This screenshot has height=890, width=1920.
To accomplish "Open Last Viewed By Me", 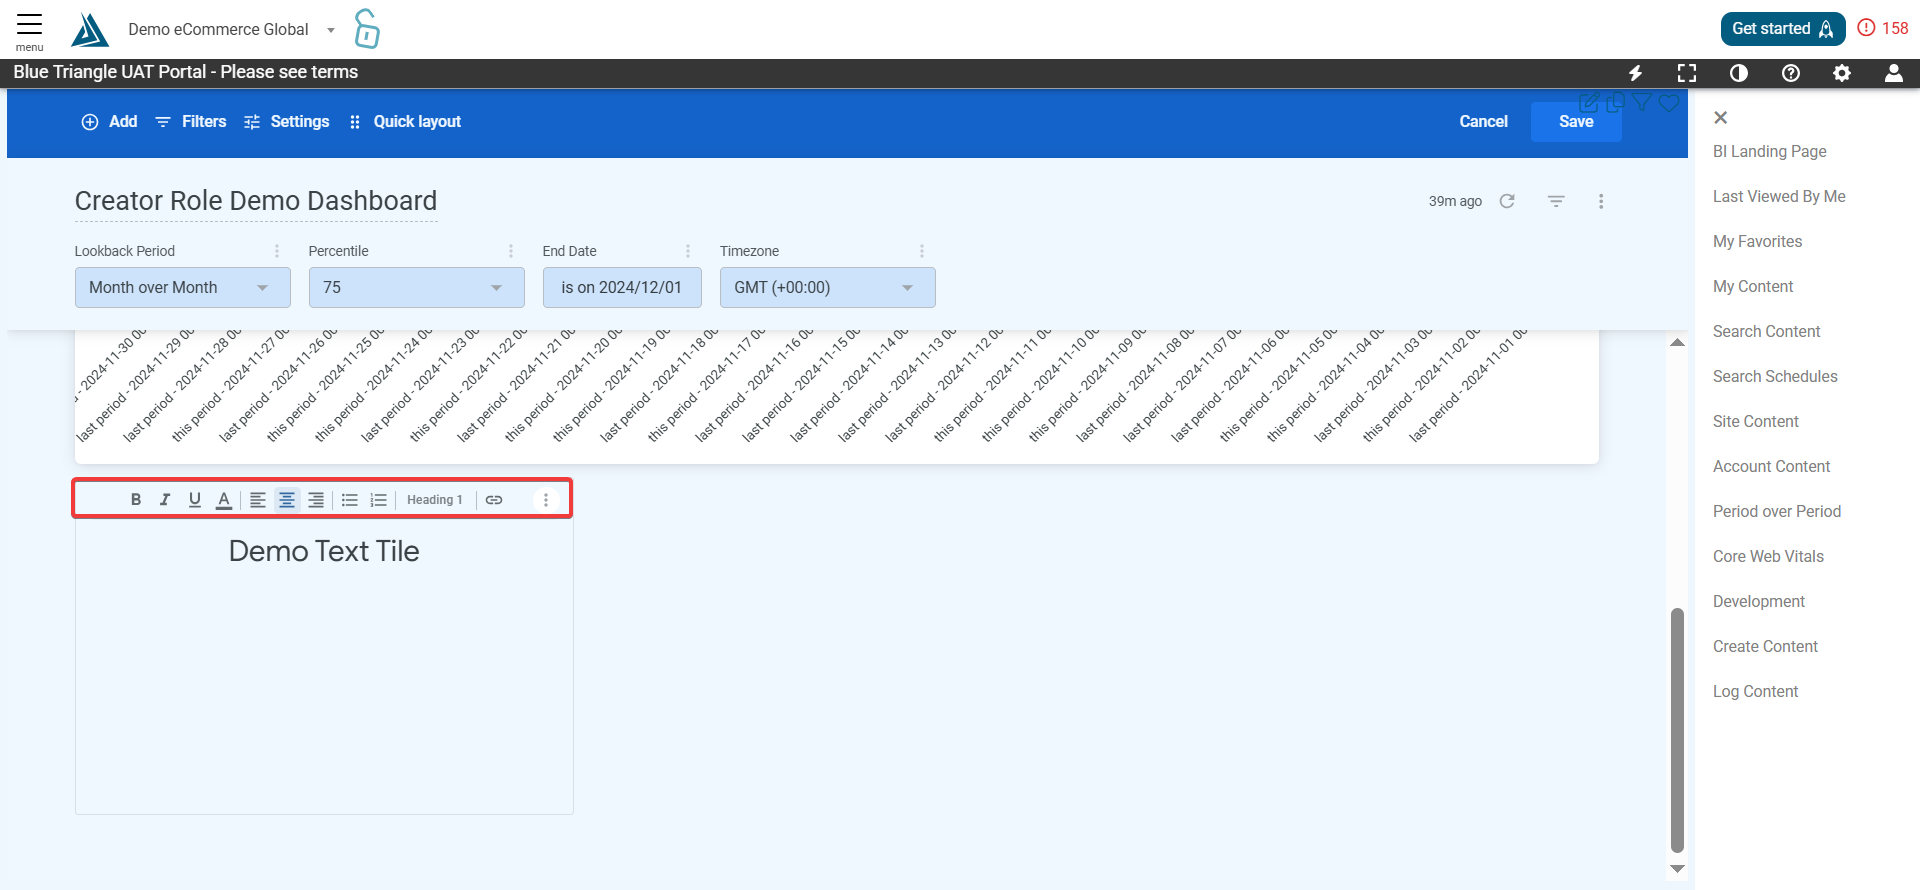I will (x=1779, y=197).
